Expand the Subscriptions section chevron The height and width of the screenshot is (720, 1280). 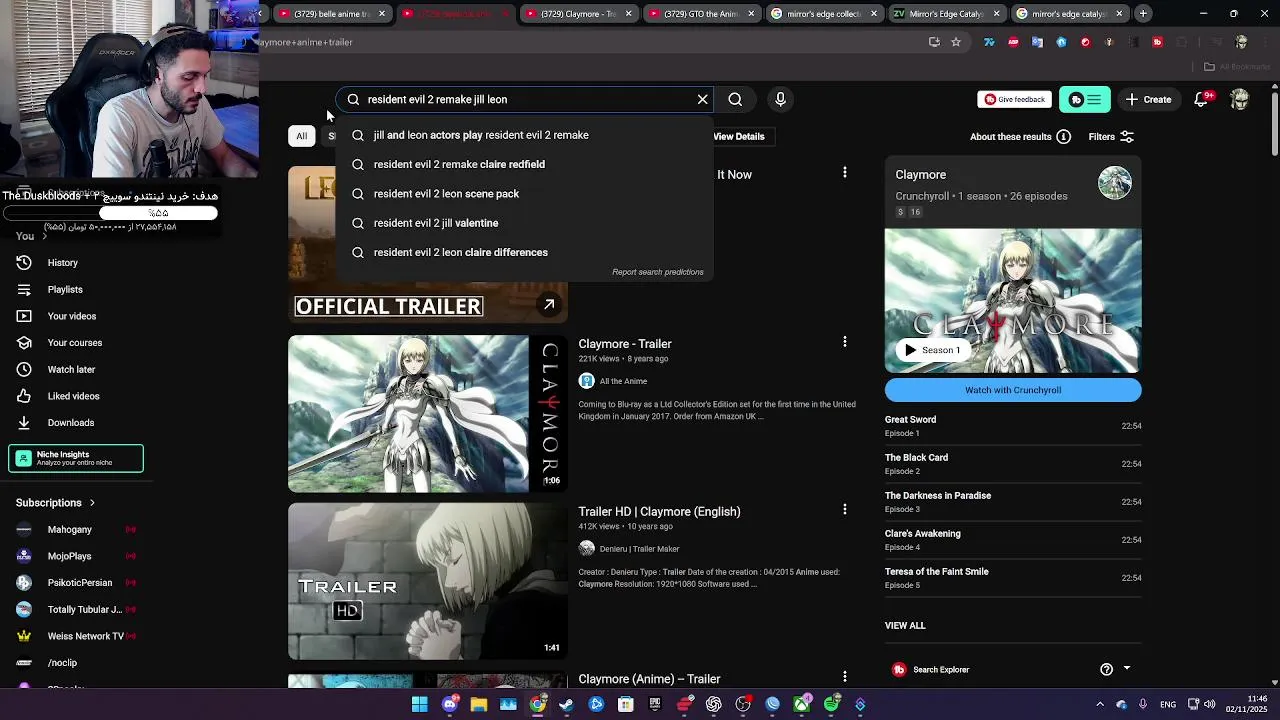point(92,503)
